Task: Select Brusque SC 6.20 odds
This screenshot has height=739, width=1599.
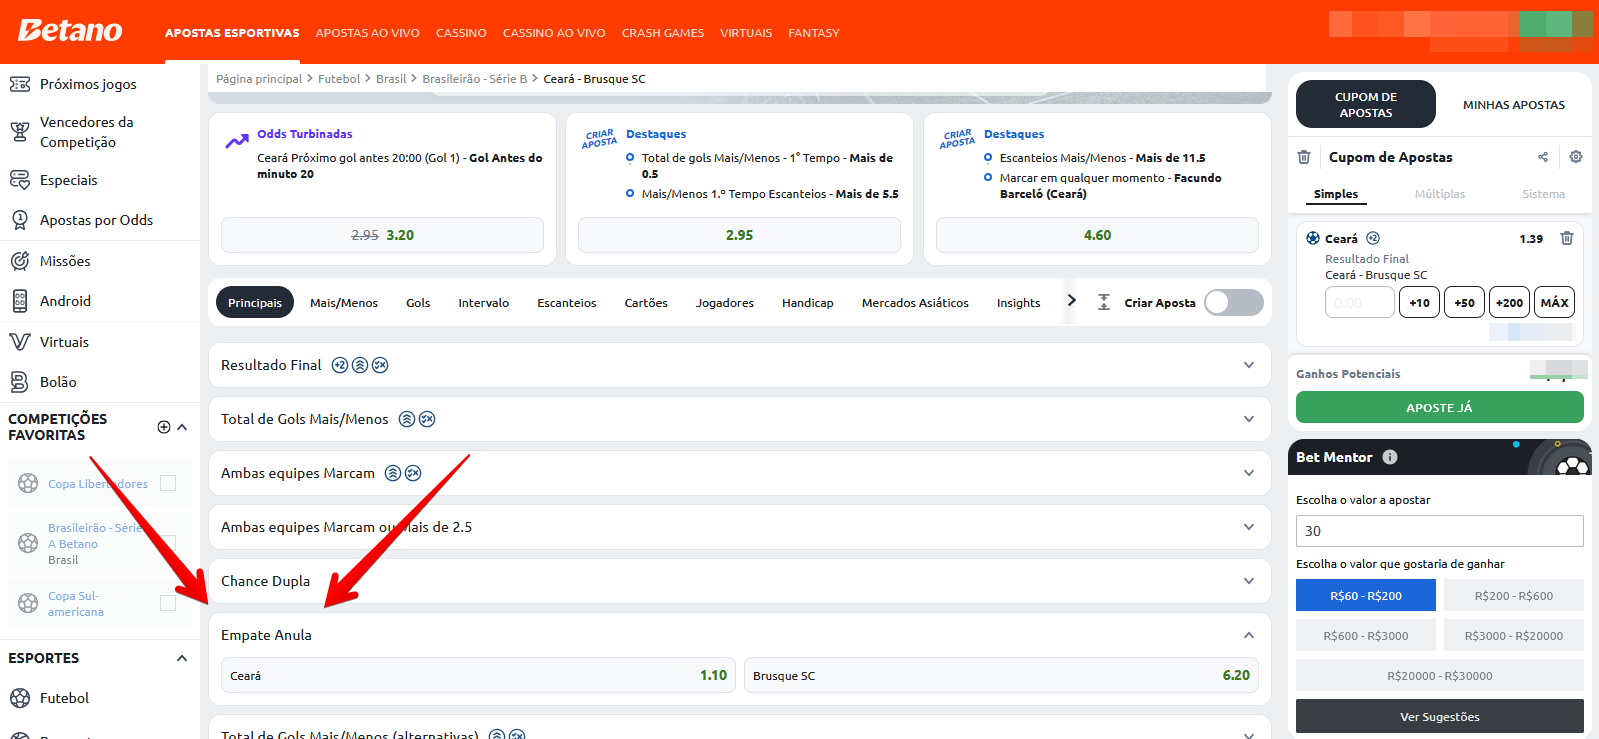Action: tap(1001, 675)
